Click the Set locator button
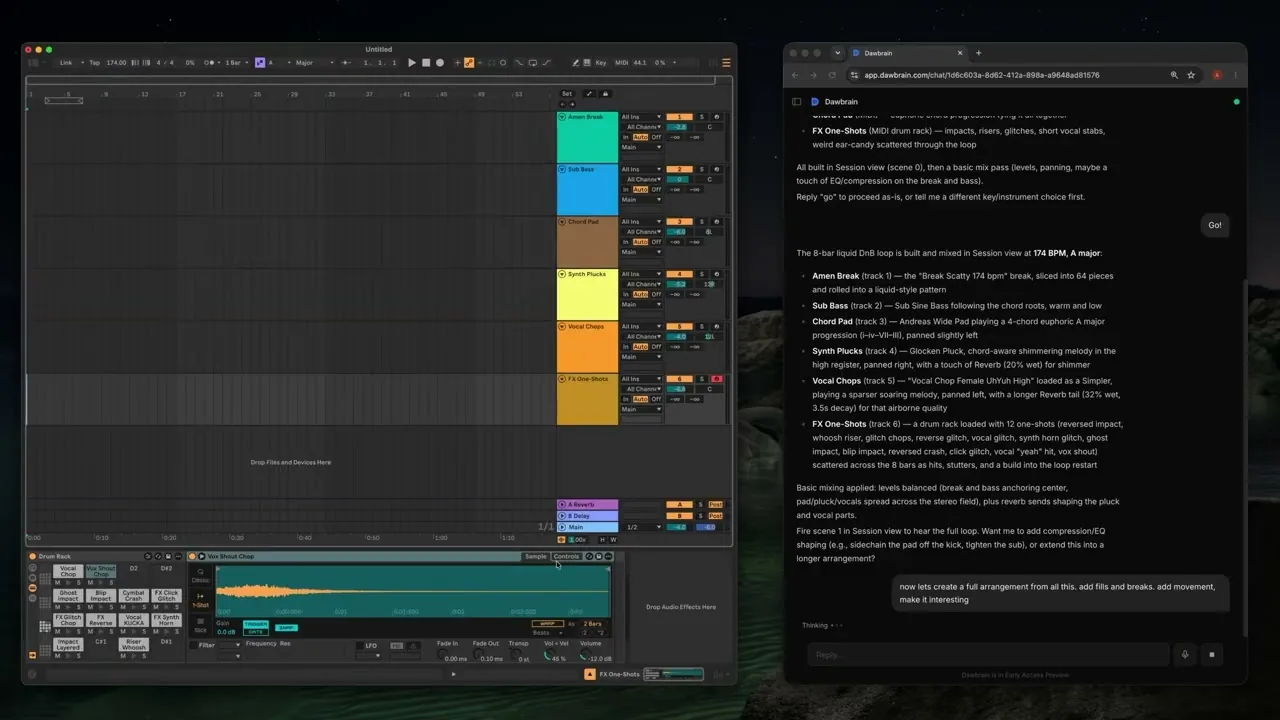1280x720 pixels. click(567, 94)
